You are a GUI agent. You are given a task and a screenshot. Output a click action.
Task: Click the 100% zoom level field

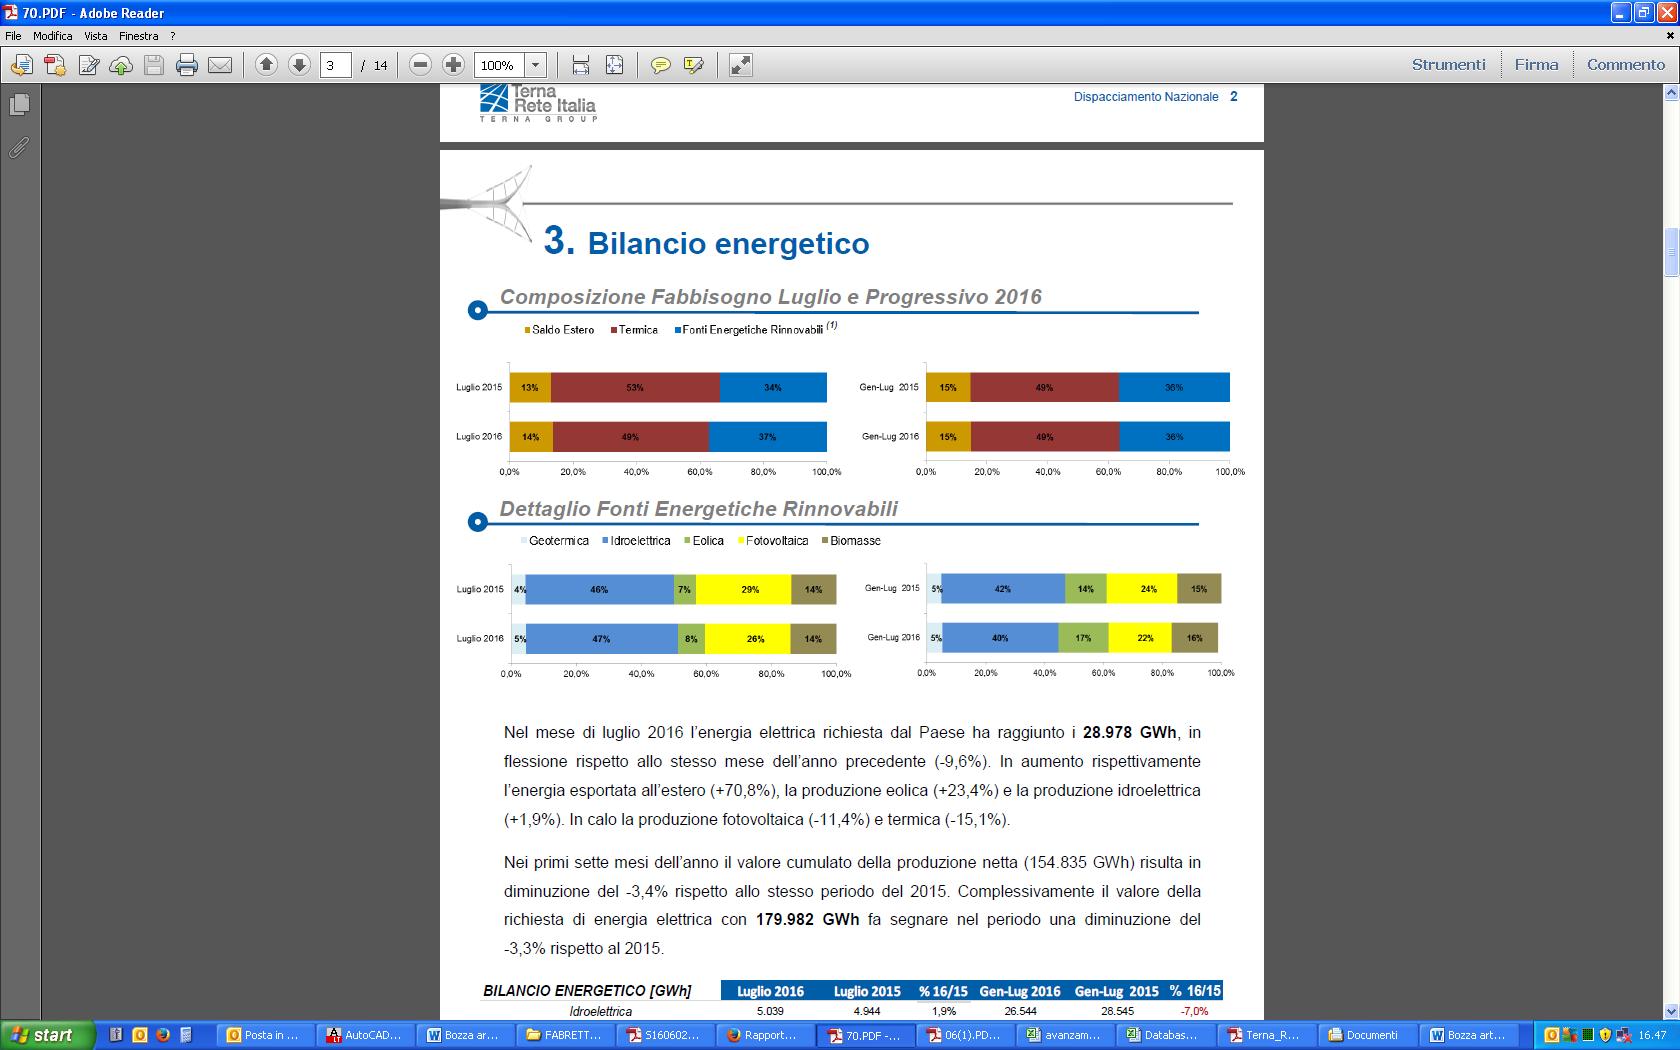click(499, 65)
